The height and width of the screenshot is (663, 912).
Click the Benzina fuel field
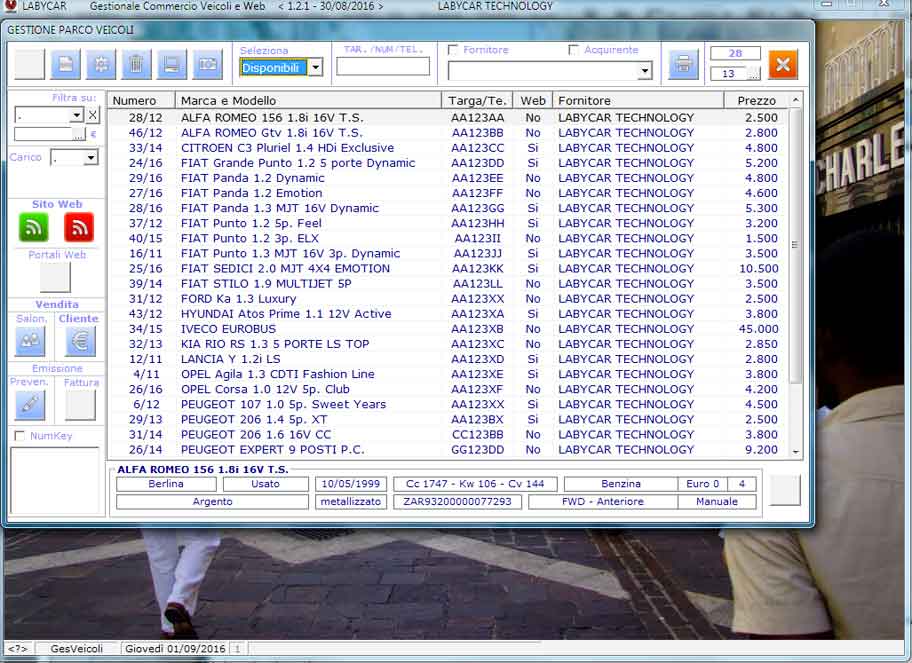click(x=621, y=484)
